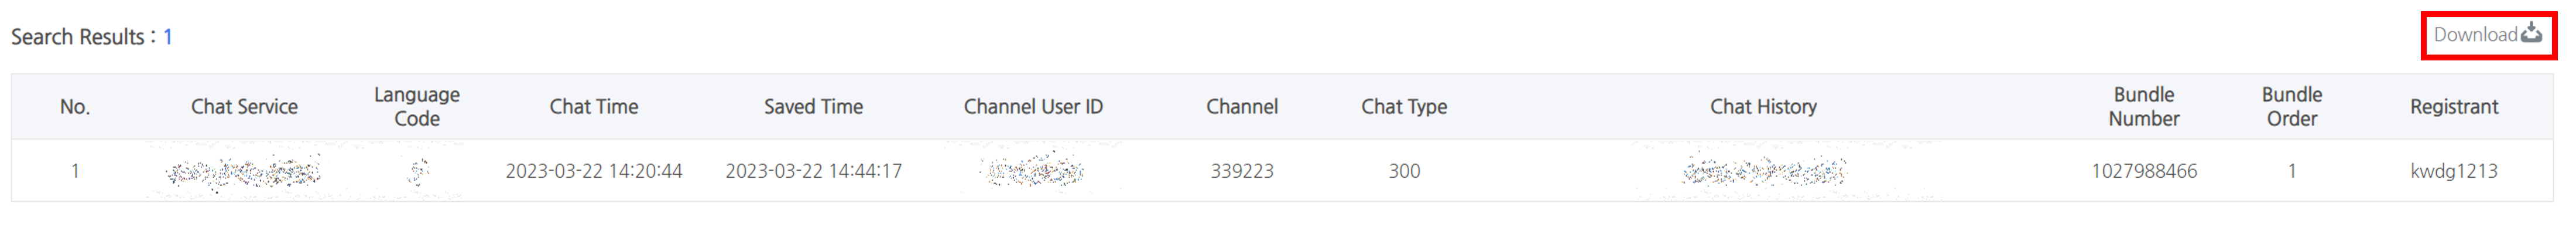Image resolution: width=2576 pixels, height=227 pixels.
Task: Select the search results count link
Action: click(x=168, y=37)
